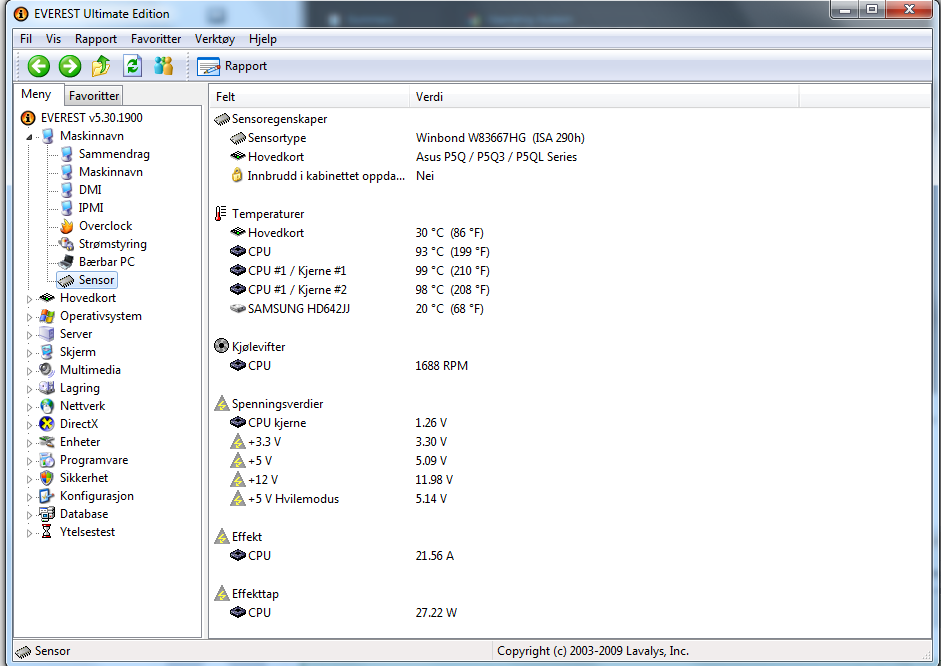Click the Bærbar PC laptop icon
942x667 pixels.
[x=66, y=262]
